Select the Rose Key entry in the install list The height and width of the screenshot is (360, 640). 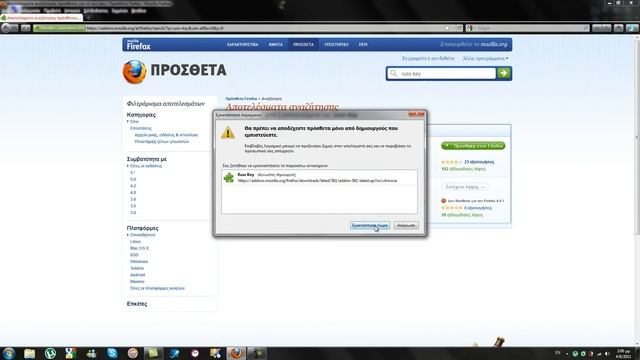[x=319, y=178]
